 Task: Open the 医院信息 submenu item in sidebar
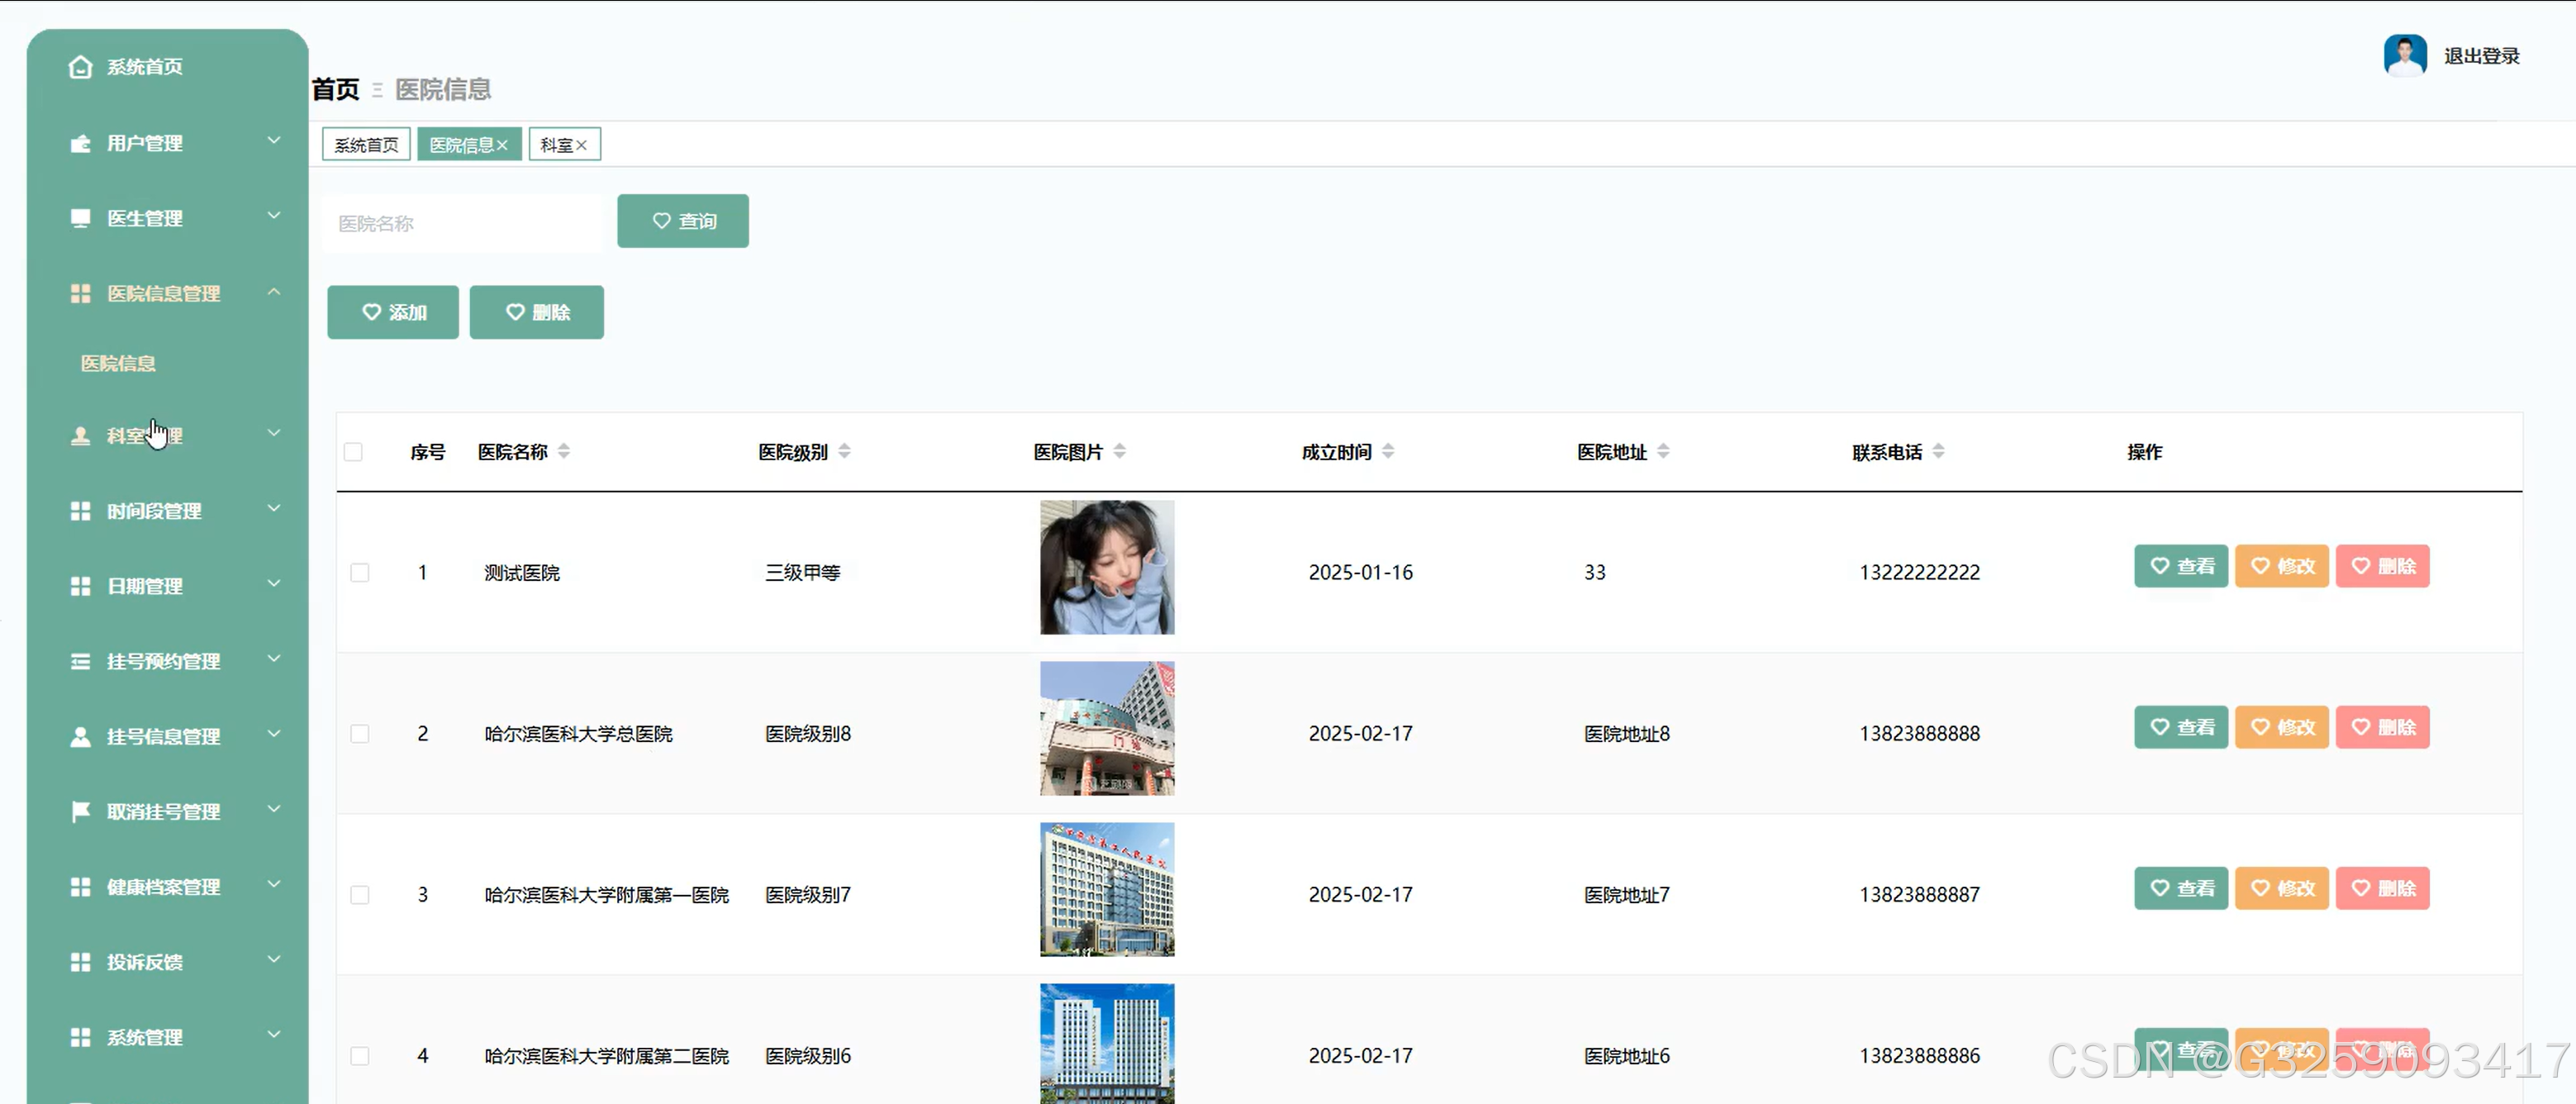[118, 363]
